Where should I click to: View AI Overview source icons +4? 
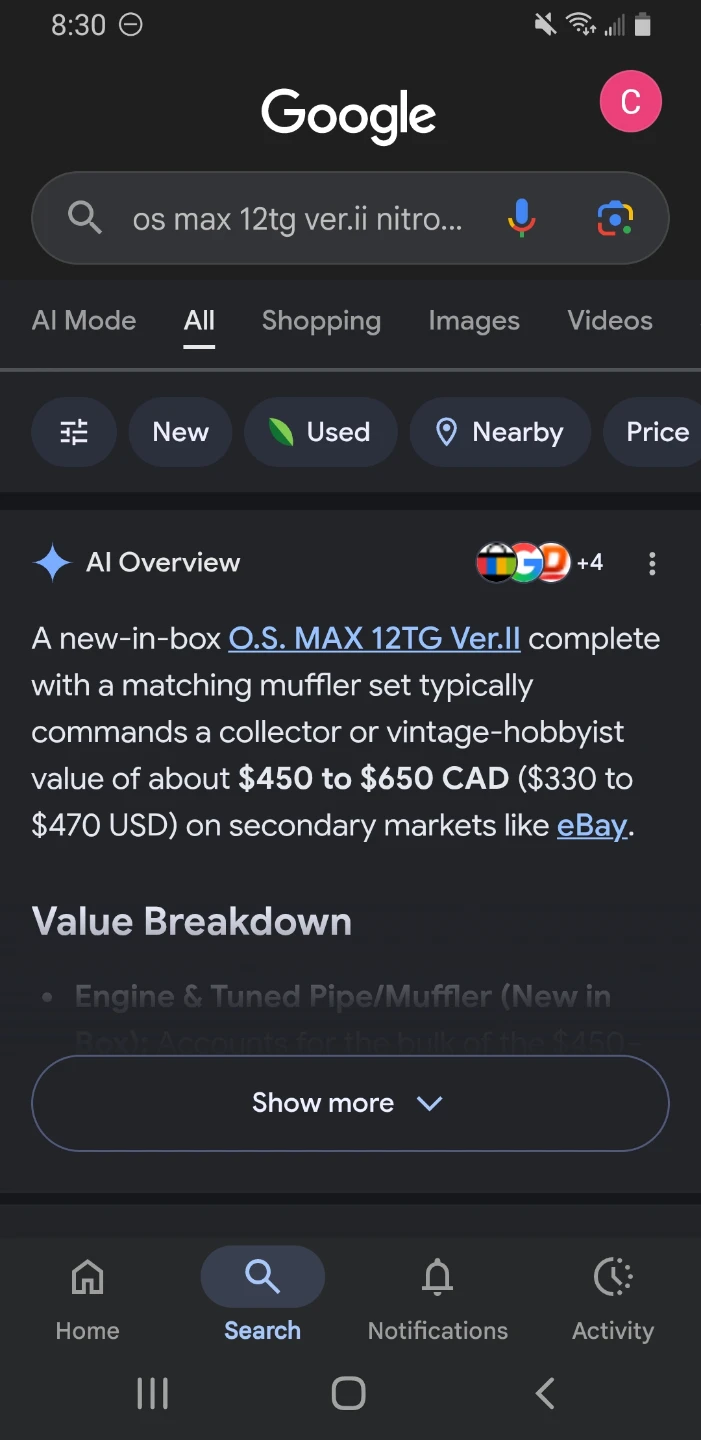click(540, 563)
